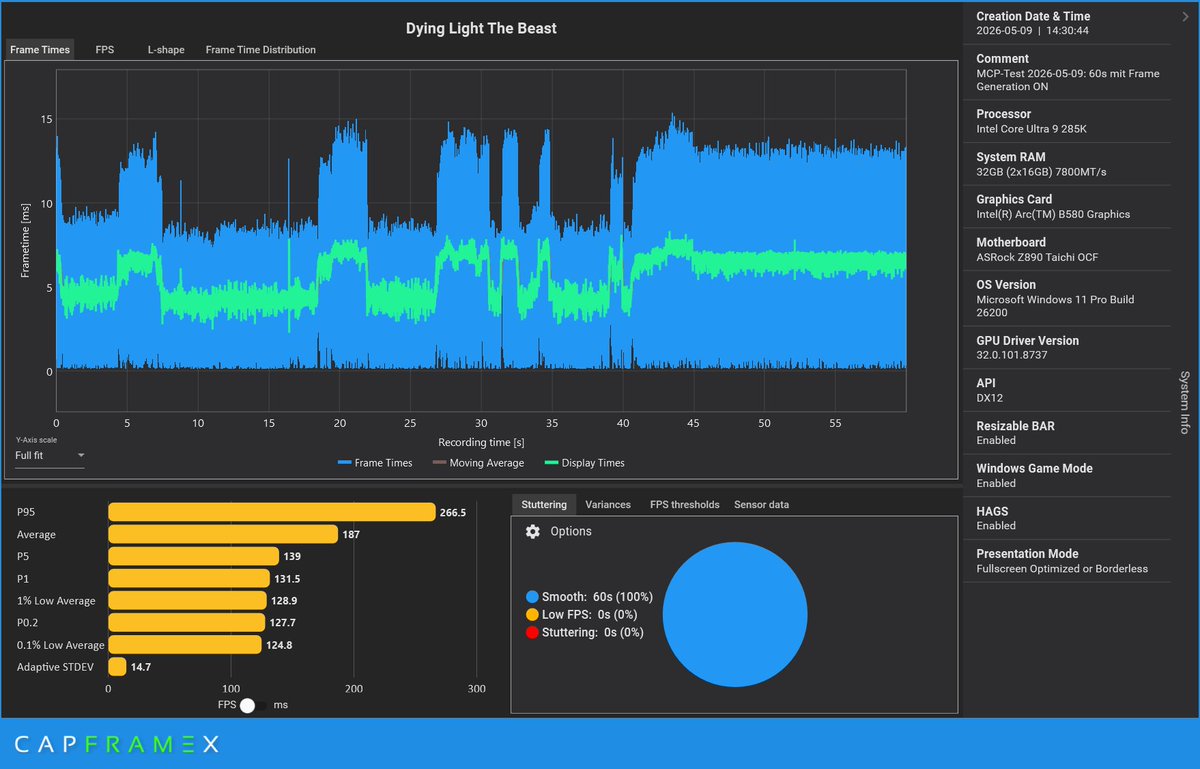
Task: Open the FPS thresholds tab
Action: [x=685, y=504]
